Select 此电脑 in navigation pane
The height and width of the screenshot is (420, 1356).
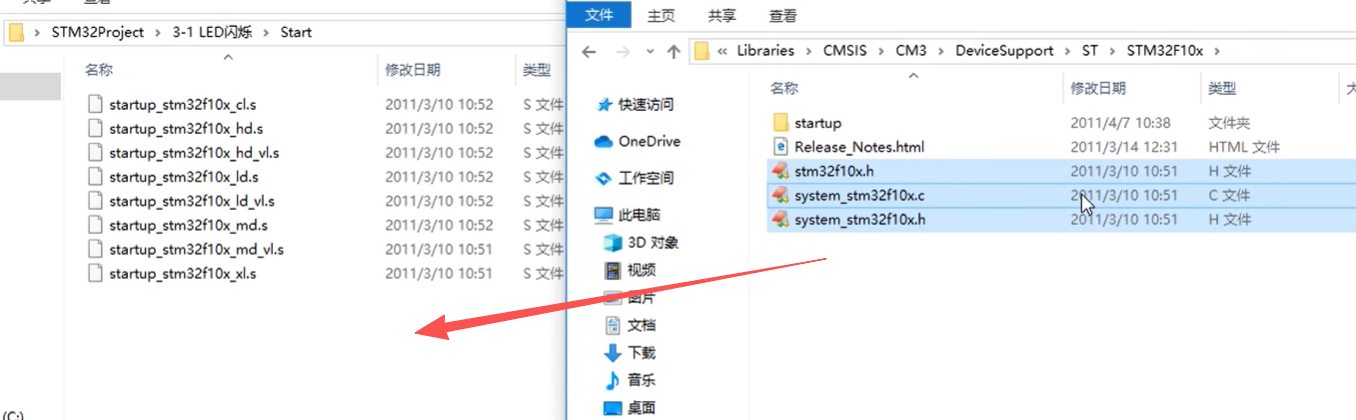pos(639,215)
